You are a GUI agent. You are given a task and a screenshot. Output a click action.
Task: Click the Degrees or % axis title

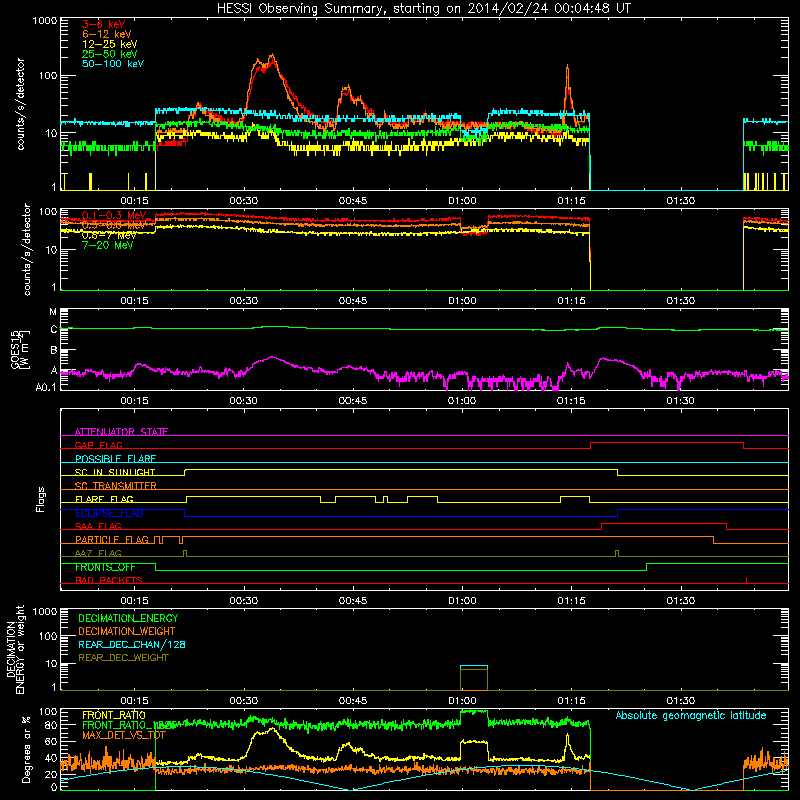pyautogui.click(x=26, y=749)
